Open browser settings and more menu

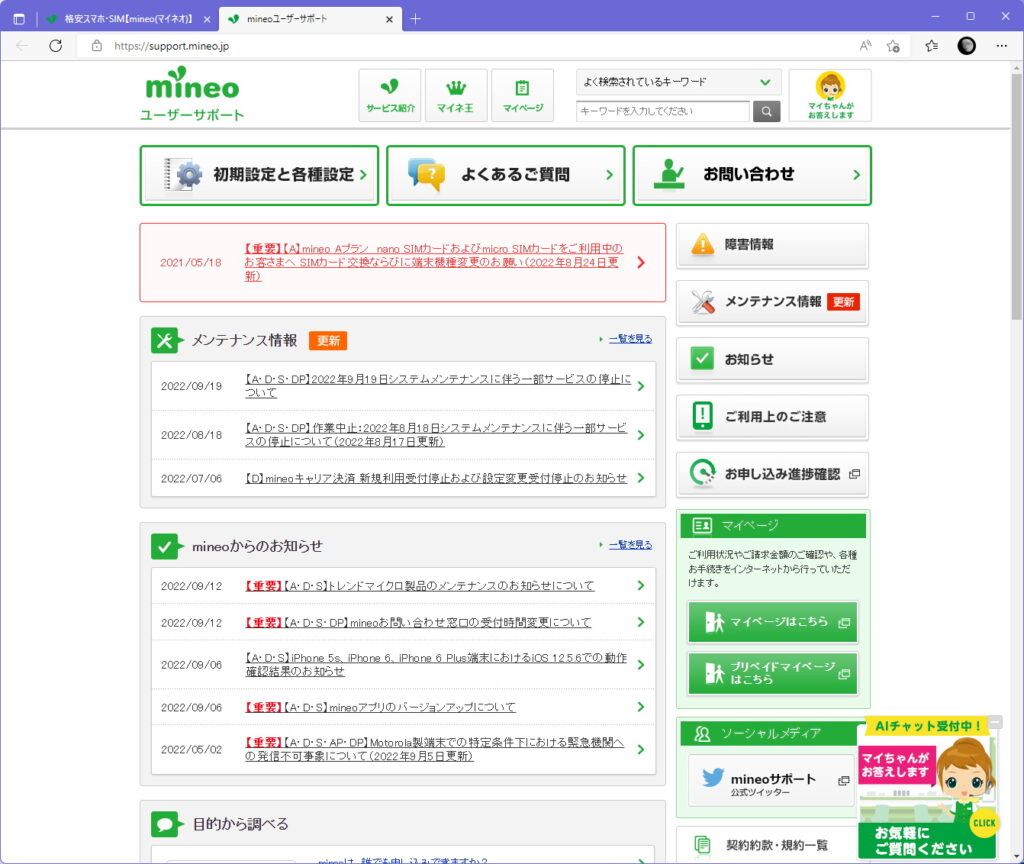click(x=1002, y=46)
